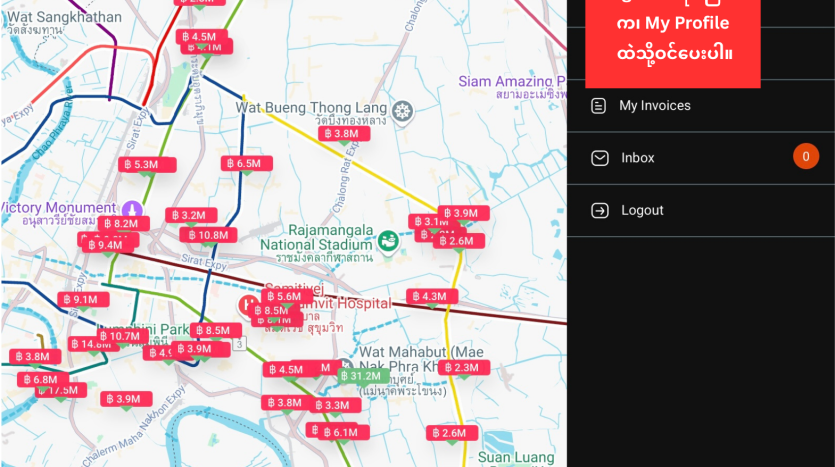
Task: Click the Logout arrow icon
Action: (599, 211)
